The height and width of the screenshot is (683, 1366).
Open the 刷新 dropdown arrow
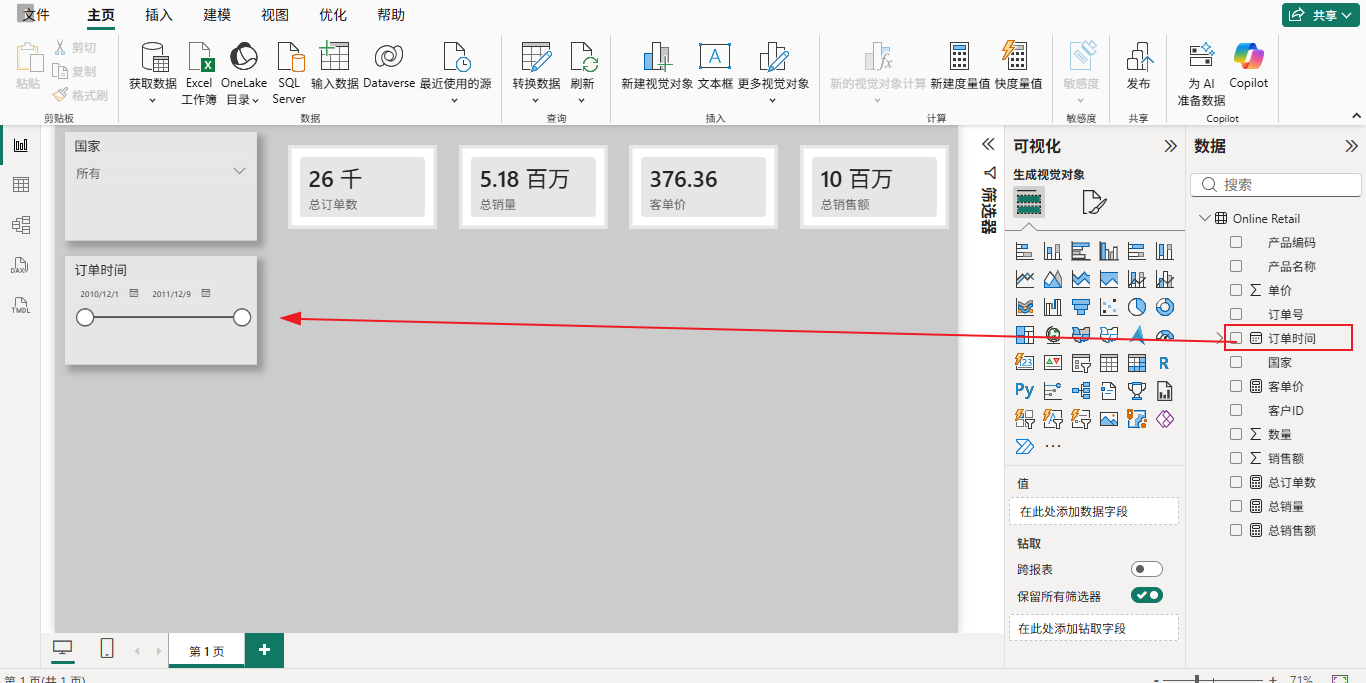click(583, 100)
